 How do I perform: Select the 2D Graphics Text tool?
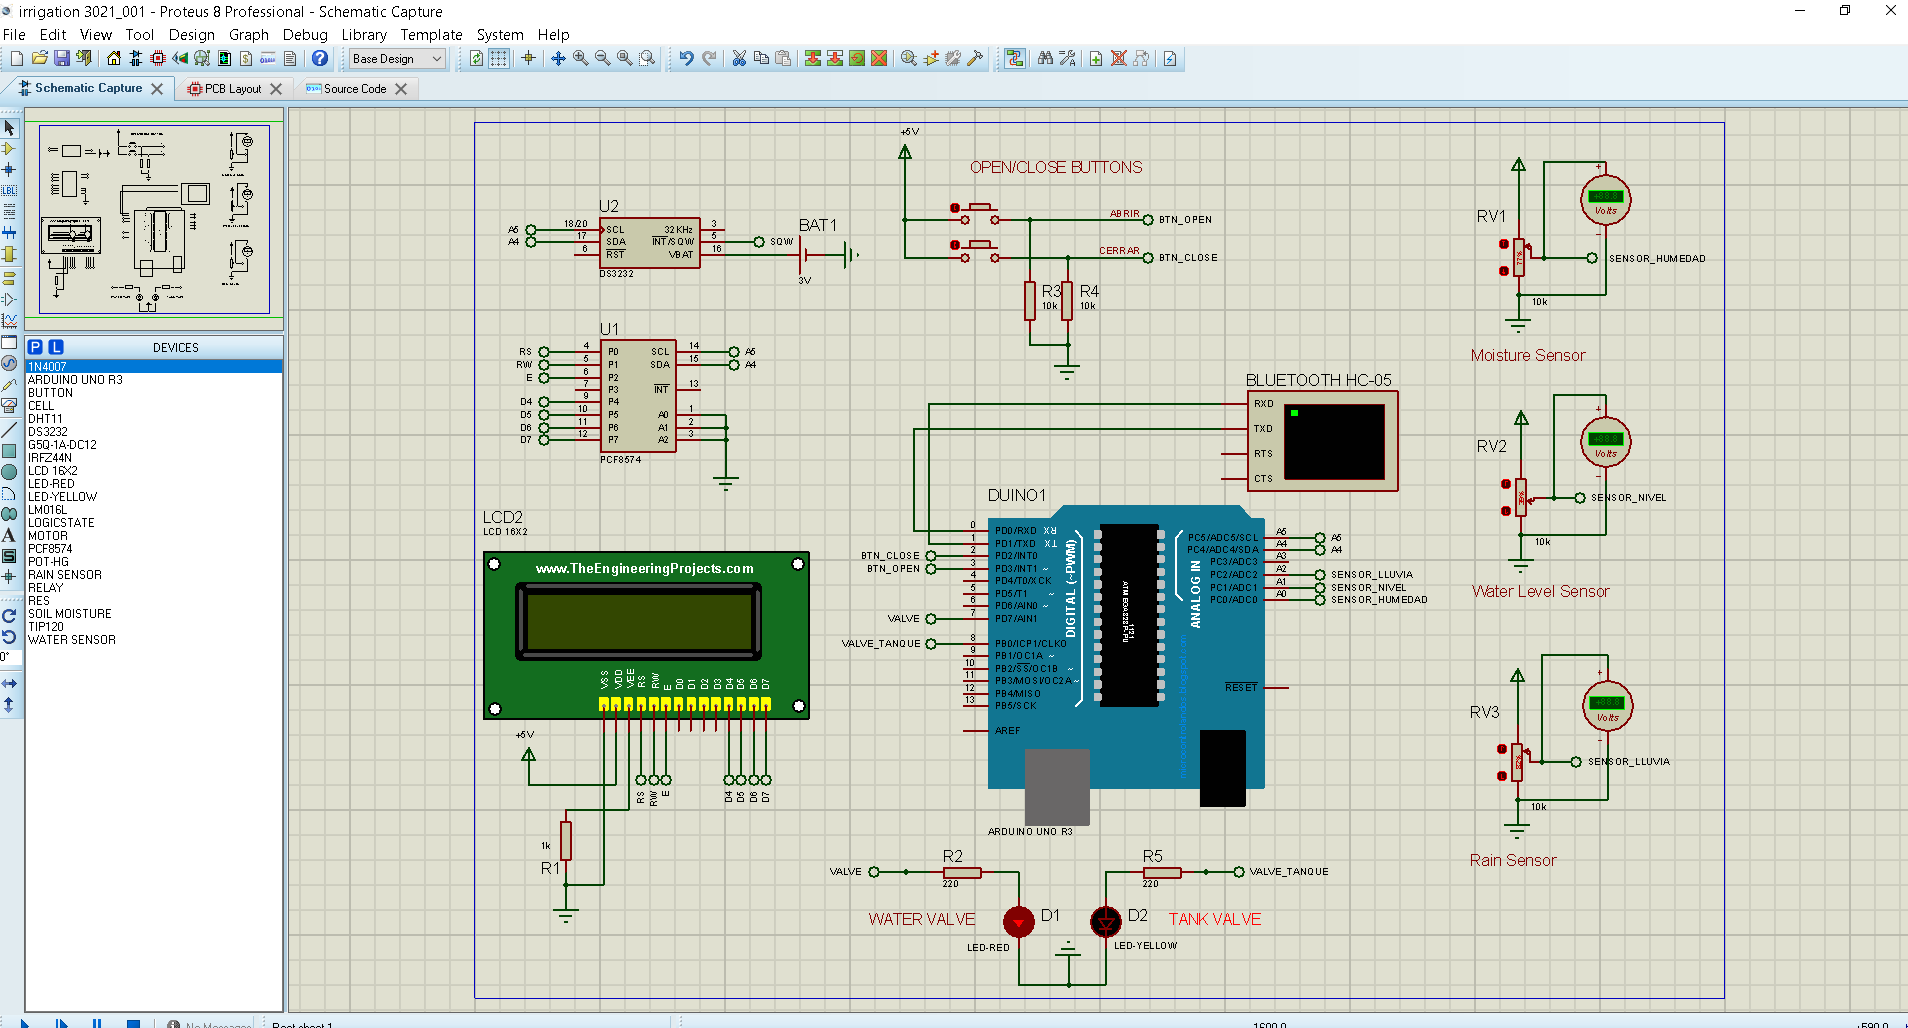pyautogui.click(x=9, y=535)
